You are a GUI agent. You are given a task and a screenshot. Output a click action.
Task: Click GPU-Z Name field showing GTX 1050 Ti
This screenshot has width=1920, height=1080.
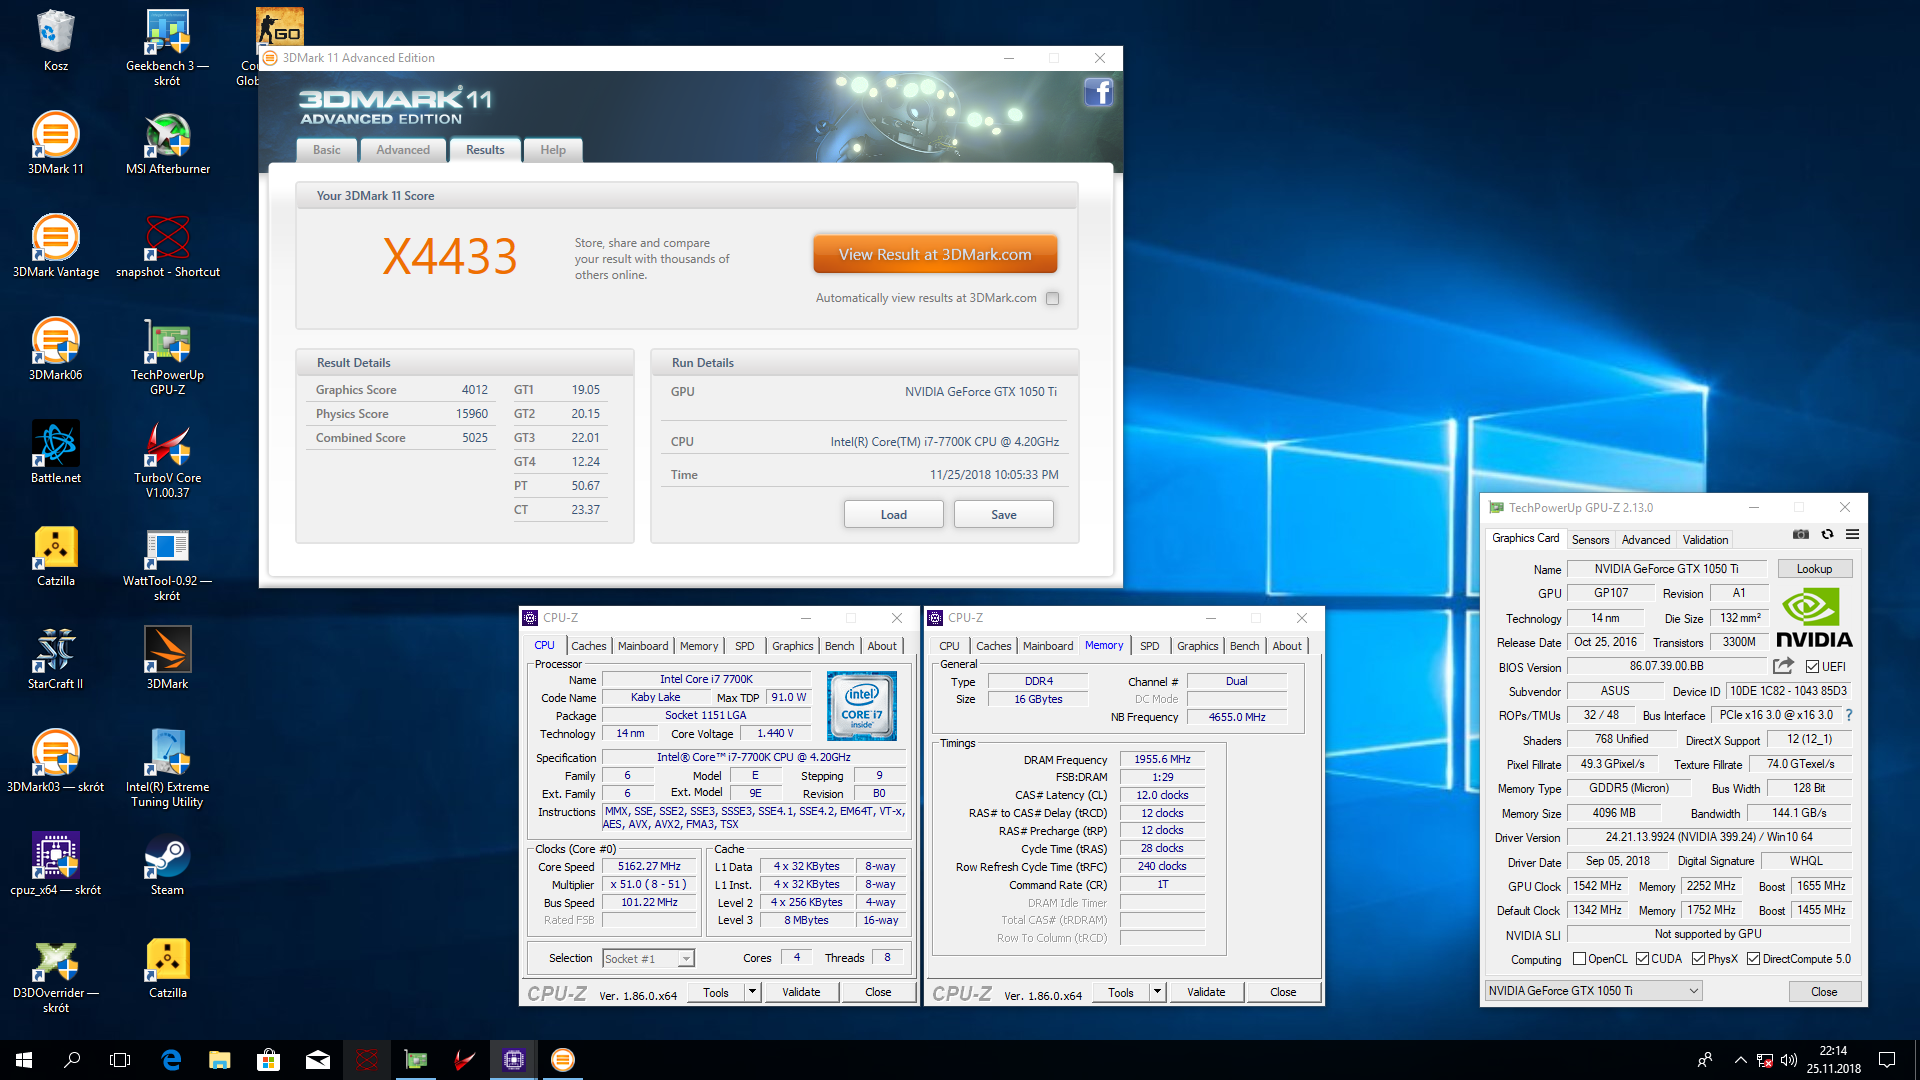[1666, 569]
